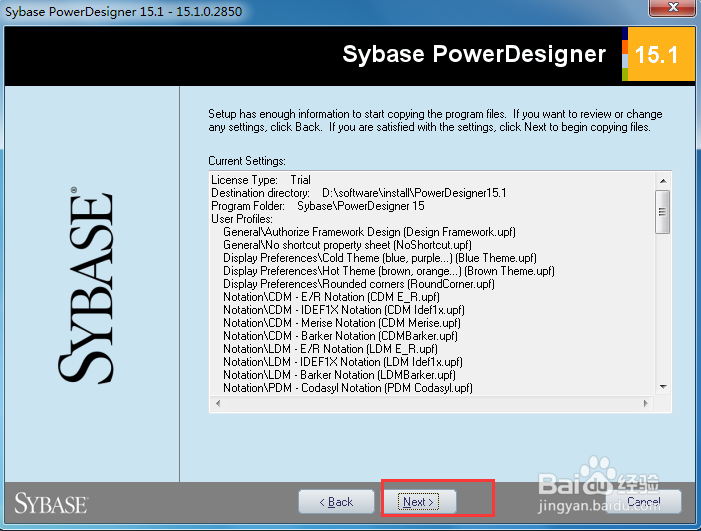Close the Sybase PowerDesigner installer window
Image resolution: width=701 pixels, height=531 pixels.
(673, 8)
